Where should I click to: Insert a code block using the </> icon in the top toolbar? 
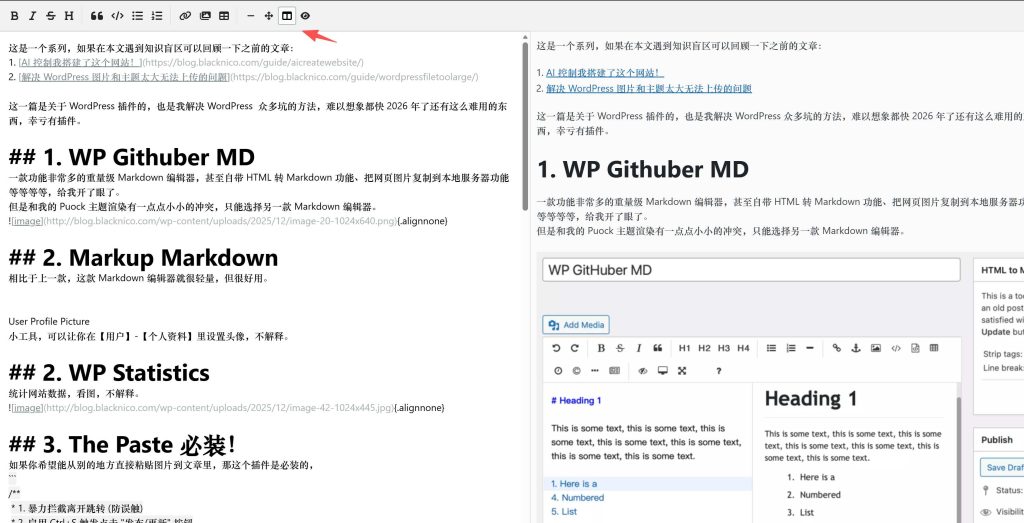coord(117,16)
